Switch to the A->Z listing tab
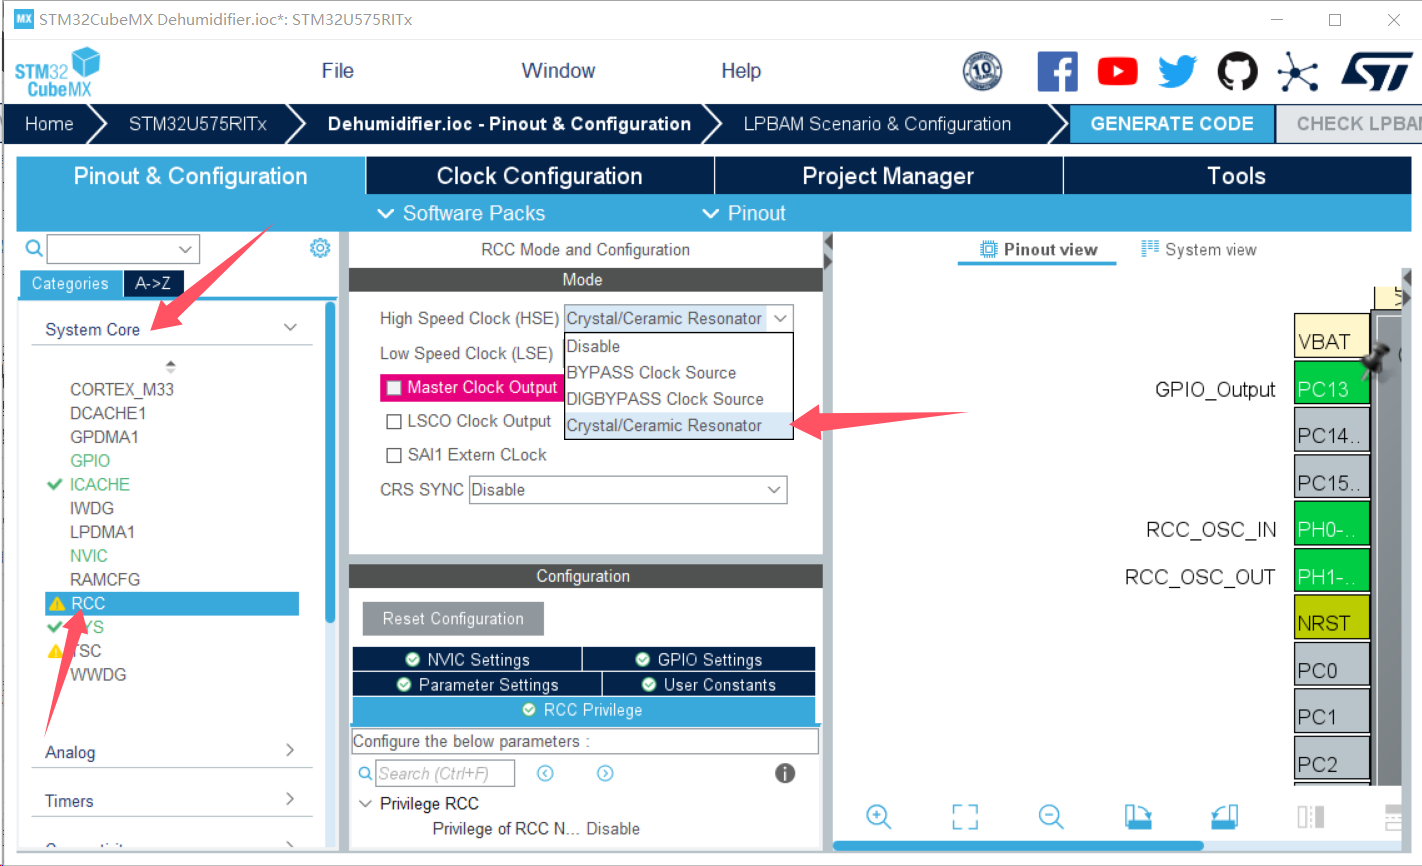Viewport: 1422px width, 866px height. pos(153,284)
